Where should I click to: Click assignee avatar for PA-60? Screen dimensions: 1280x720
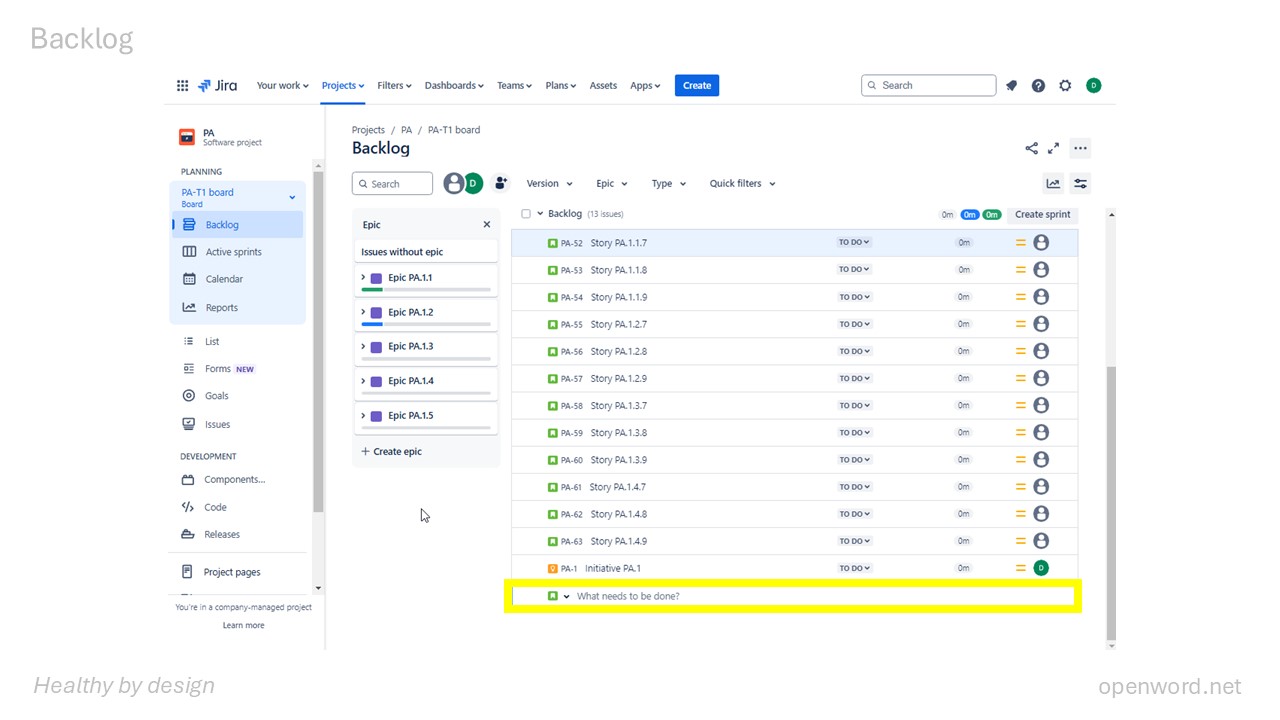click(x=1041, y=460)
